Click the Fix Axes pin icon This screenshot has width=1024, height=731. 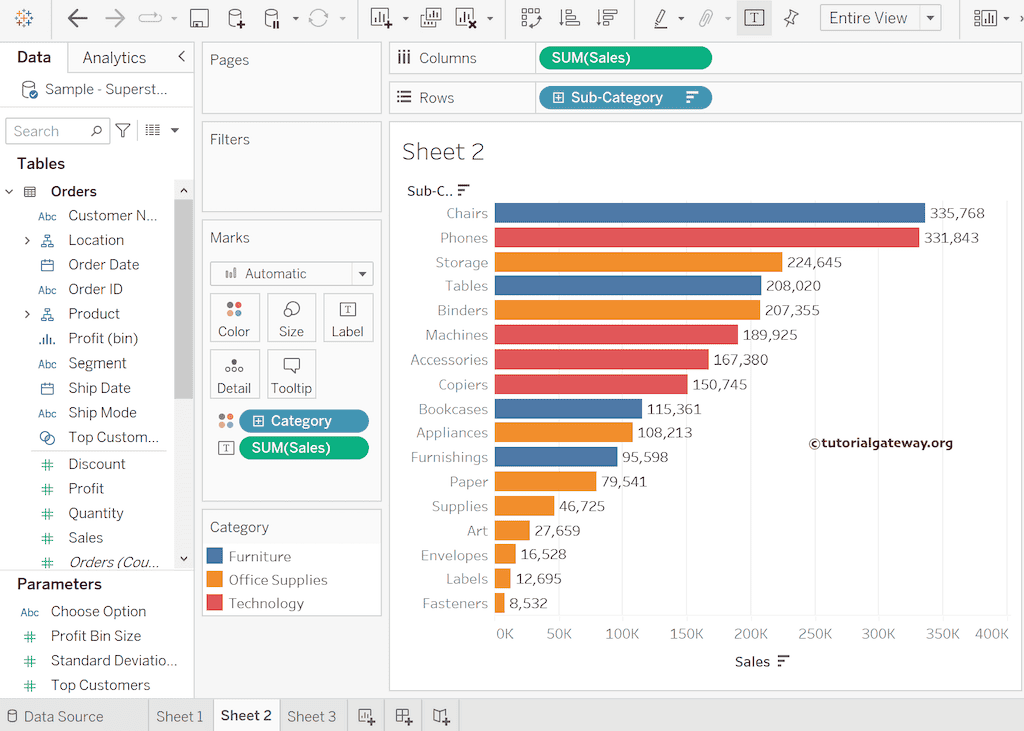coord(791,18)
